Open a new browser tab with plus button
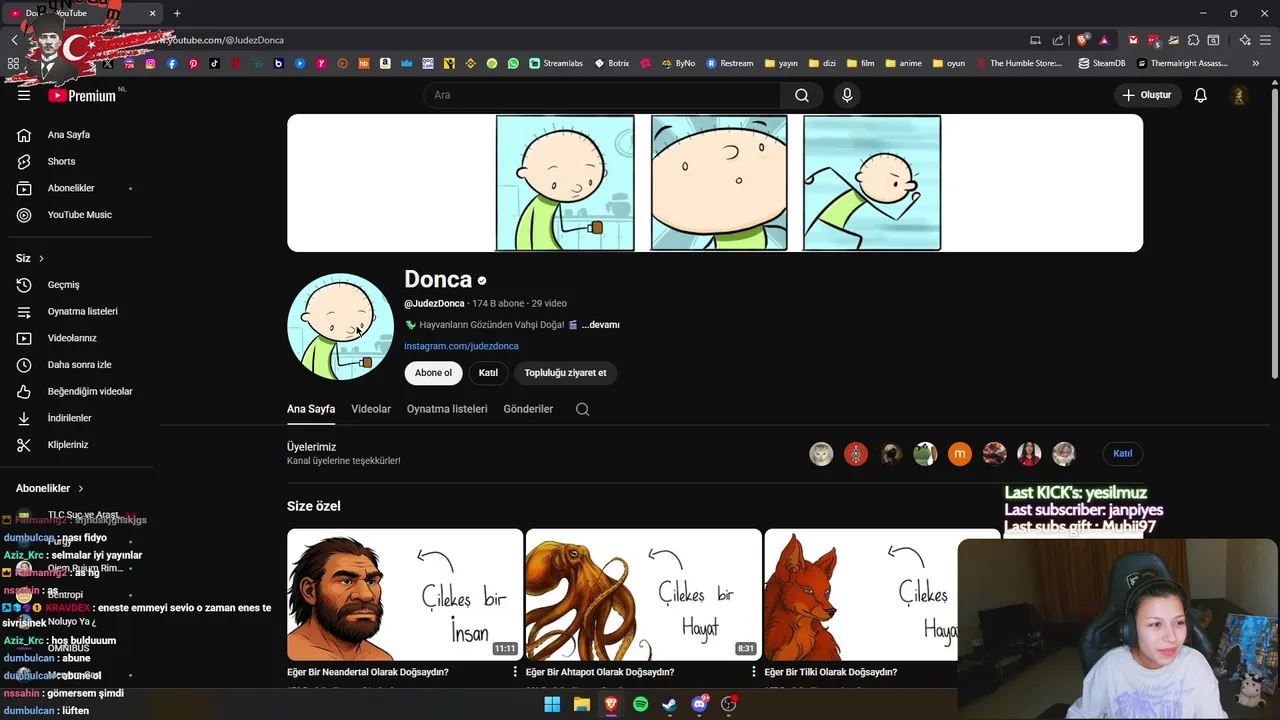 pos(177,13)
